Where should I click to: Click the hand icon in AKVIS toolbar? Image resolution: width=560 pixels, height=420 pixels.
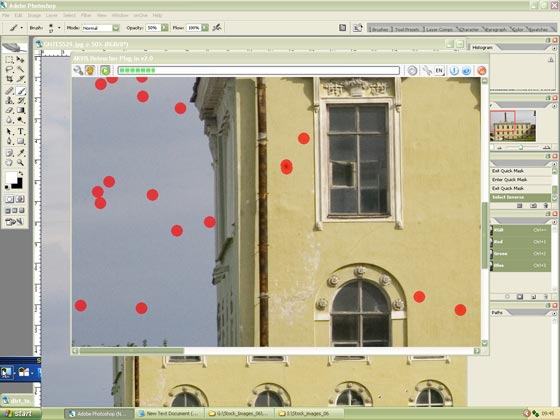90,70
